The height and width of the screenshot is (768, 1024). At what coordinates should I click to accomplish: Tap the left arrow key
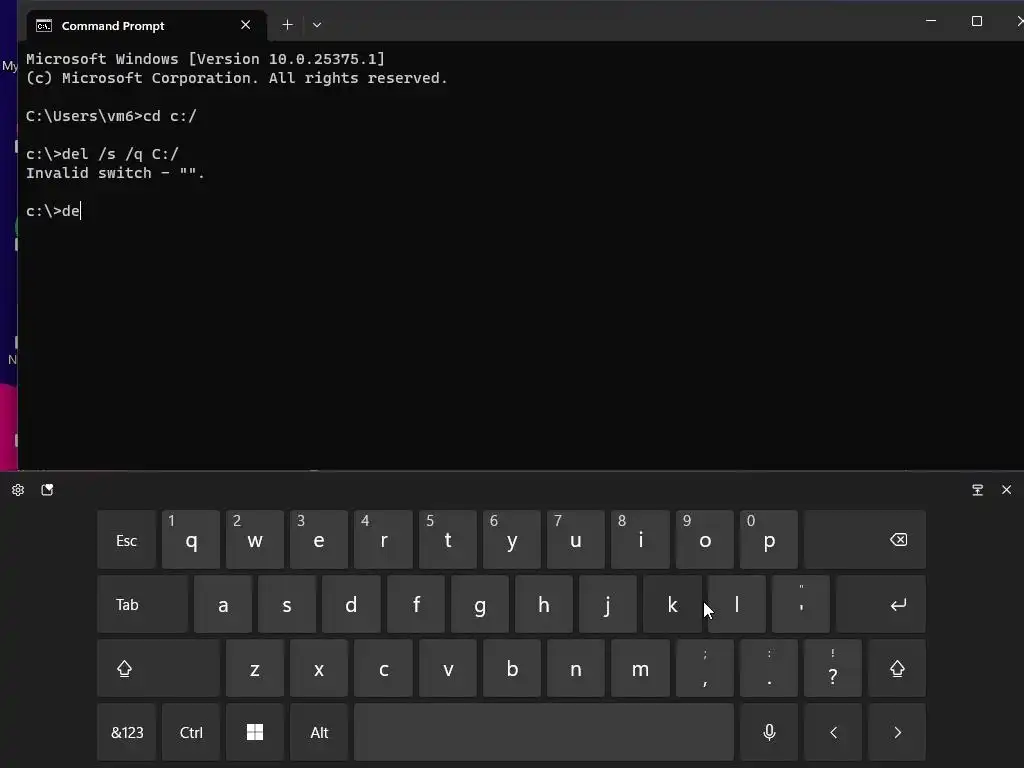833,732
